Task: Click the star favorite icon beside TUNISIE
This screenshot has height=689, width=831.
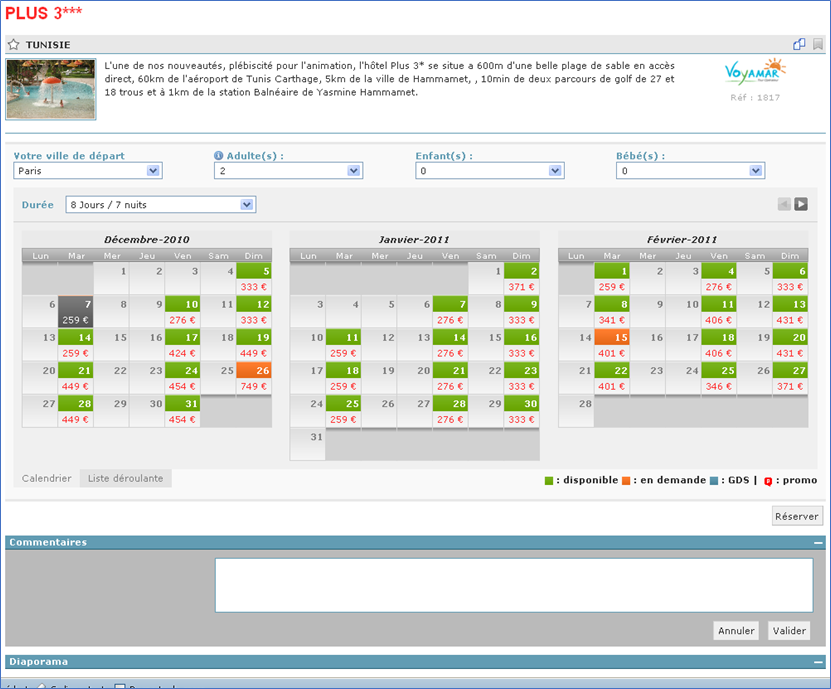Action: [14, 45]
